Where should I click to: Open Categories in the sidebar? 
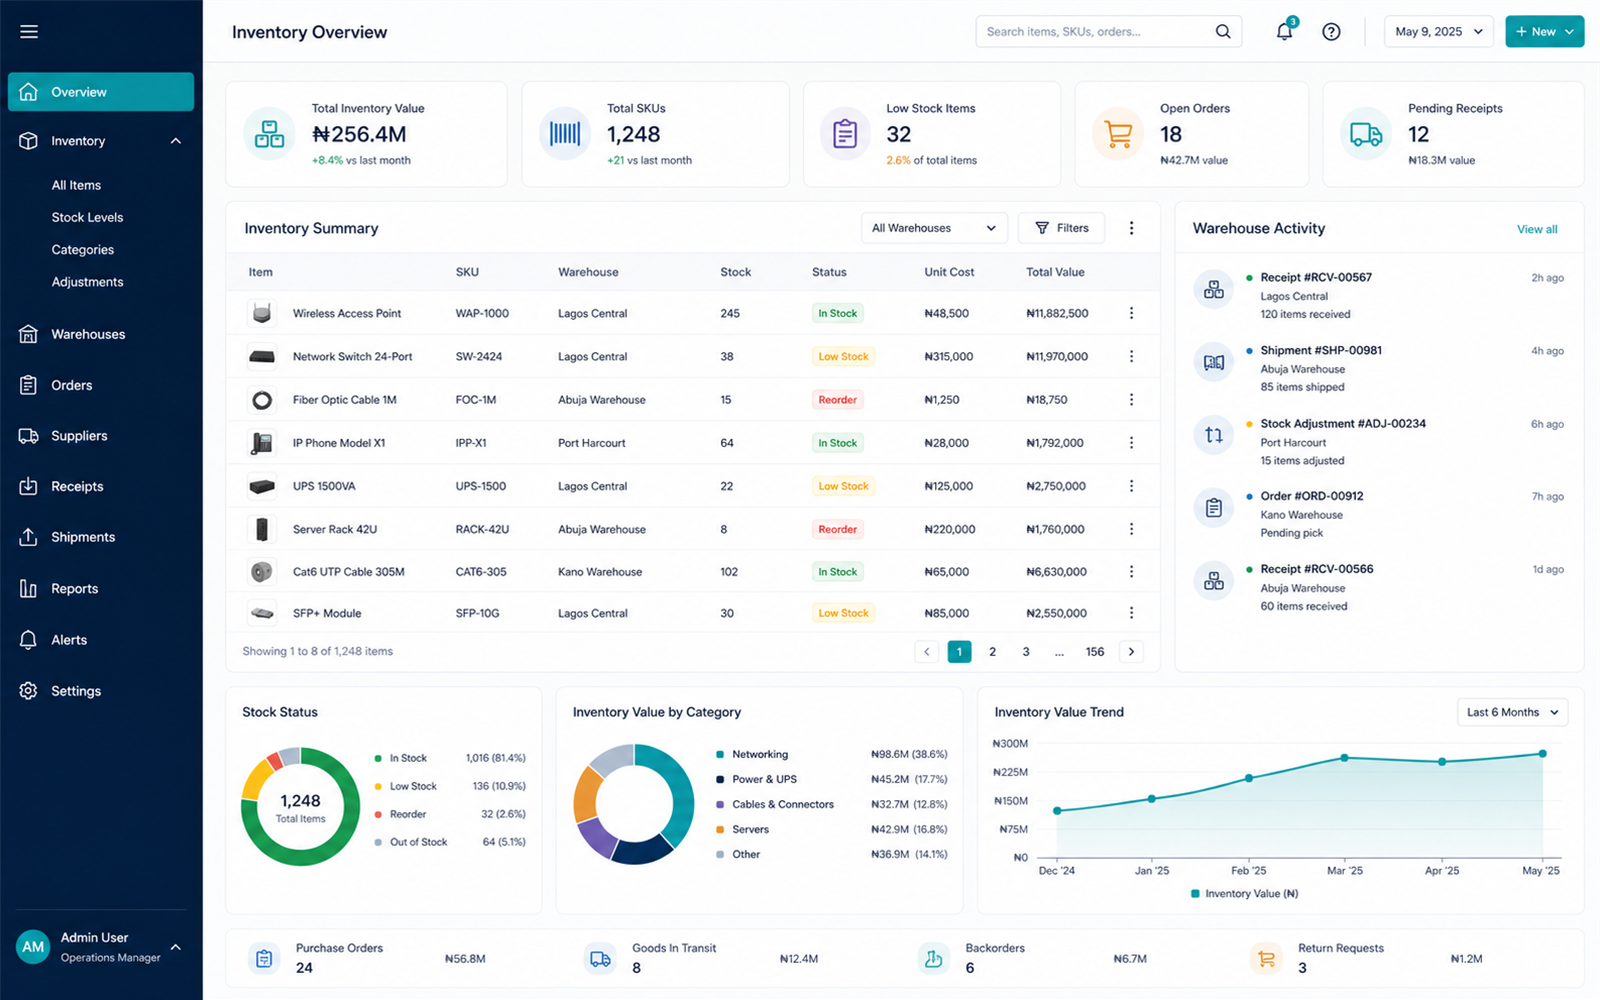(x=82, y=250)
